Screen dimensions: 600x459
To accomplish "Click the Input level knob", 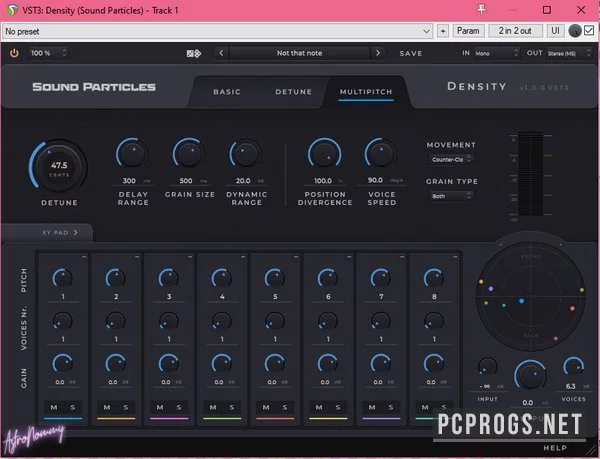I will [x=488, y=367].
